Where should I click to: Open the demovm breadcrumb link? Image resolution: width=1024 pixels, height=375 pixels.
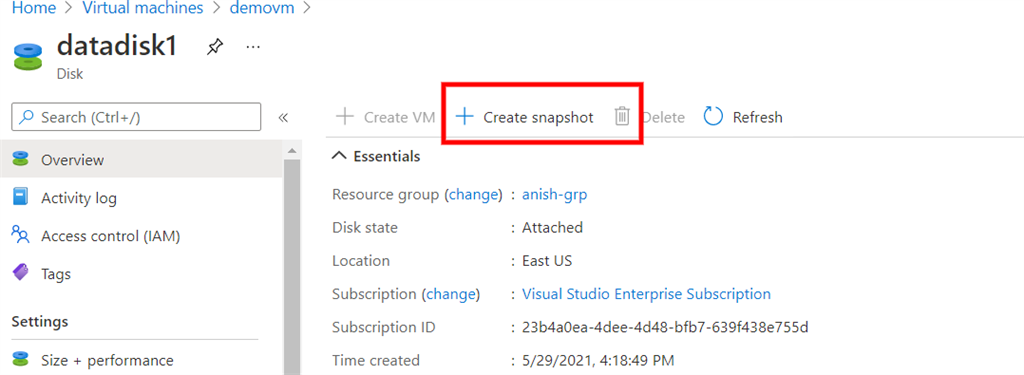[261, 9]
